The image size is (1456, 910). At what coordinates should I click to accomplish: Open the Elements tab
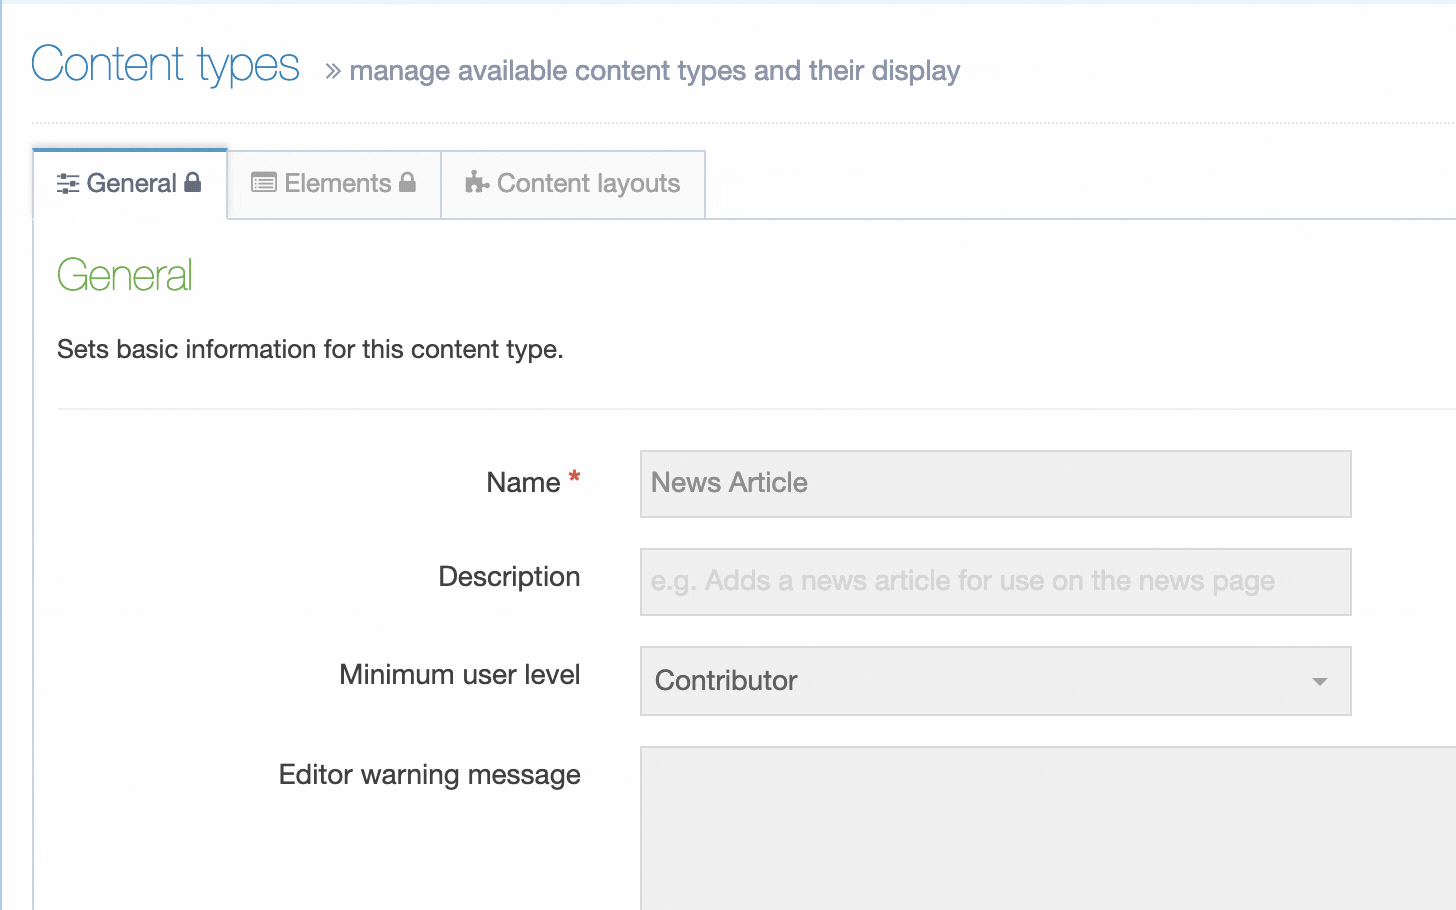point(337,184)
